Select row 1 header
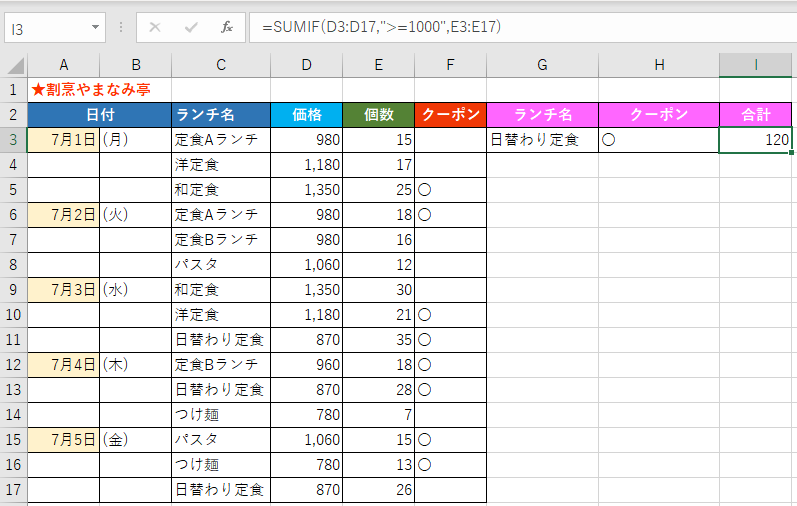The height and width of the screenshot is (506, 797). (x=14, y=90)
